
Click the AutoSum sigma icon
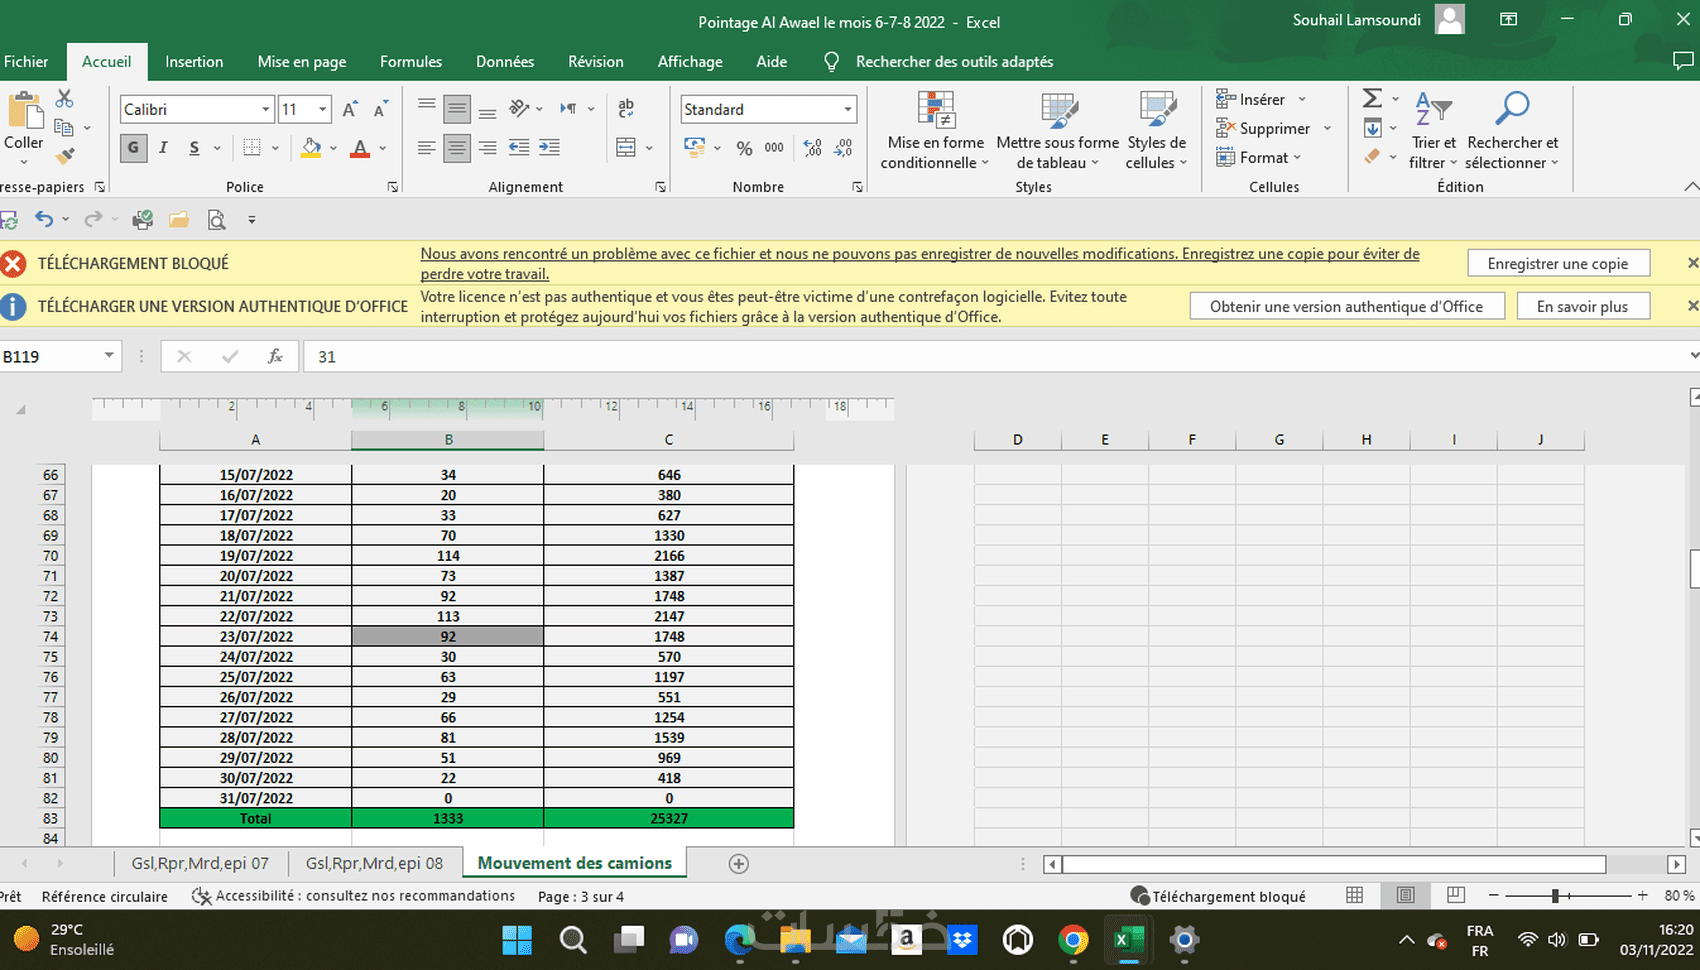pos(1372,98)
